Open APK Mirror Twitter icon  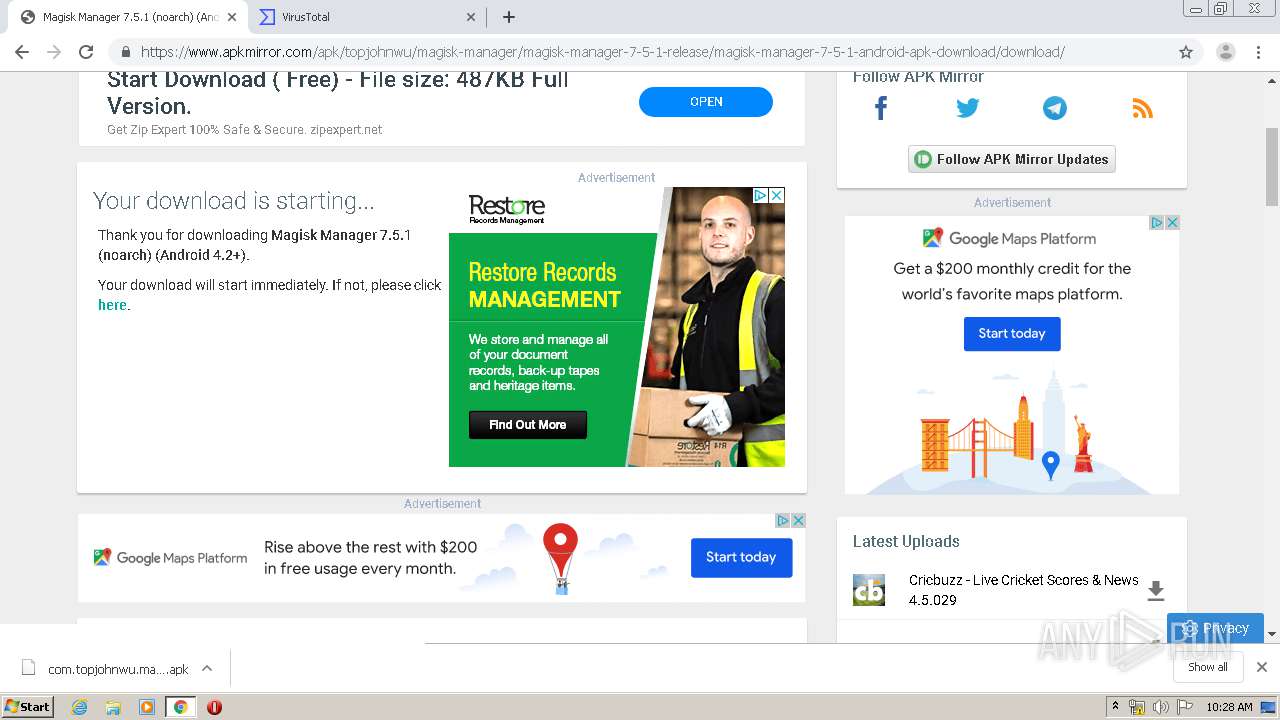pyautogui.click(x=967, y=108)
